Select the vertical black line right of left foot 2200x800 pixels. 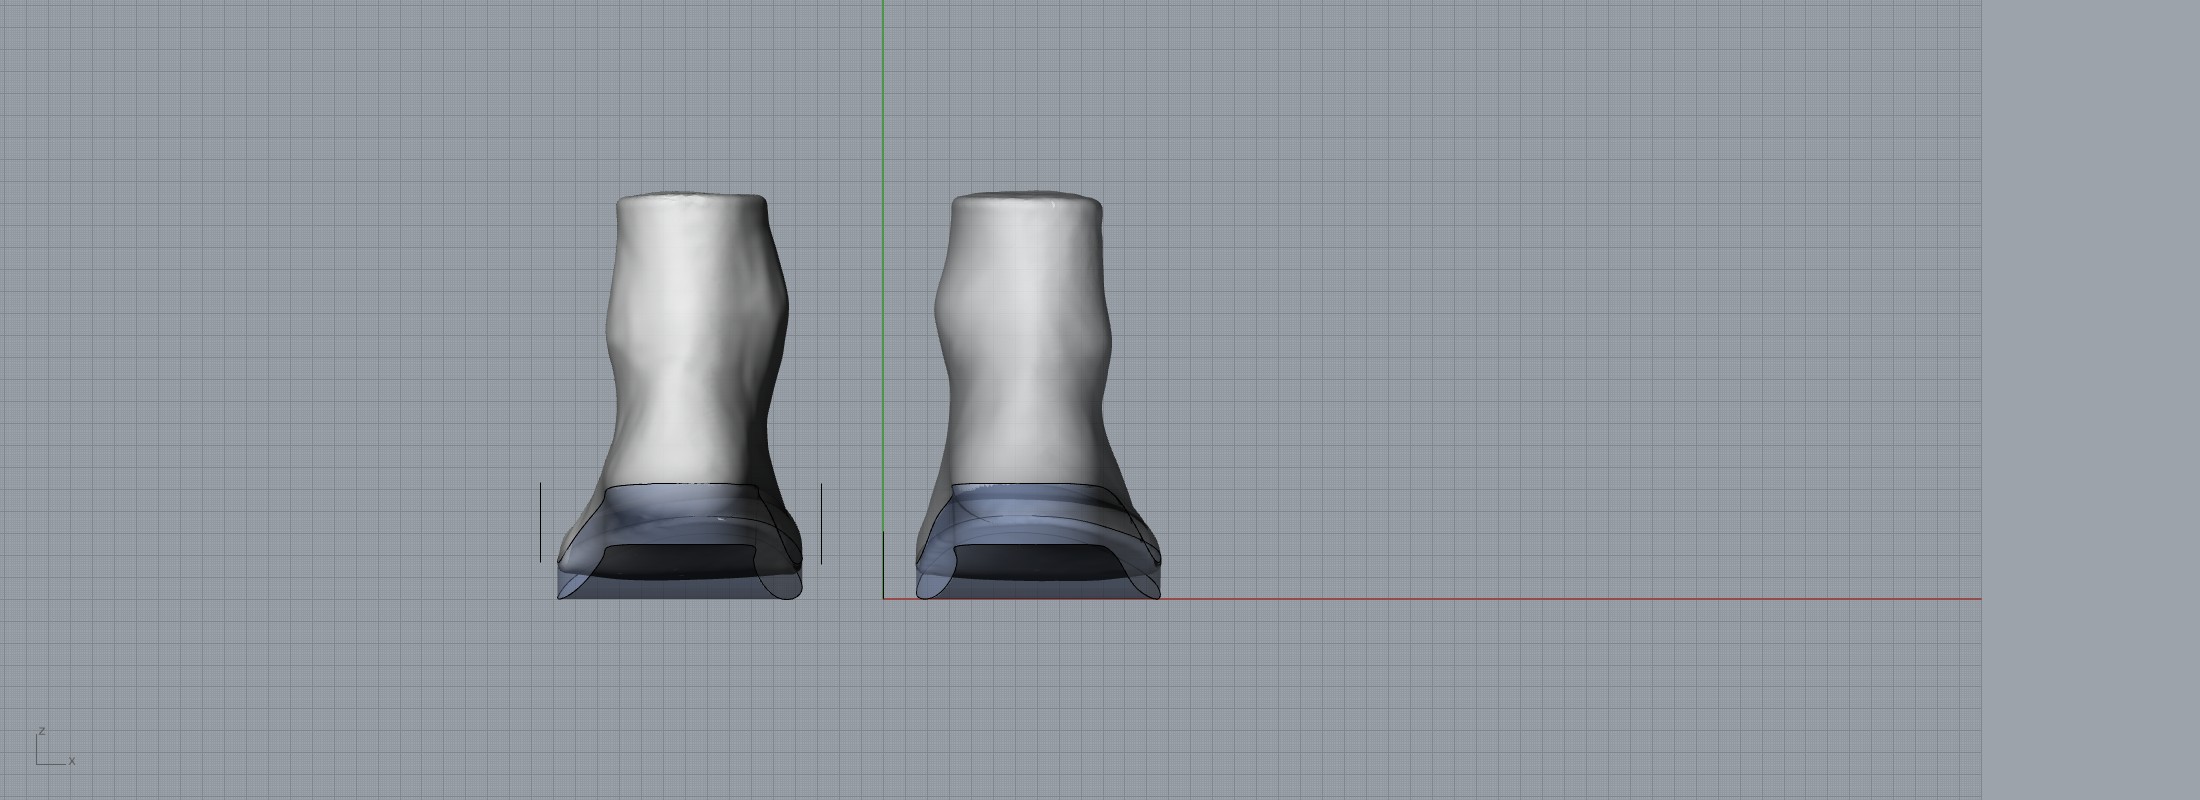point(821,522)
